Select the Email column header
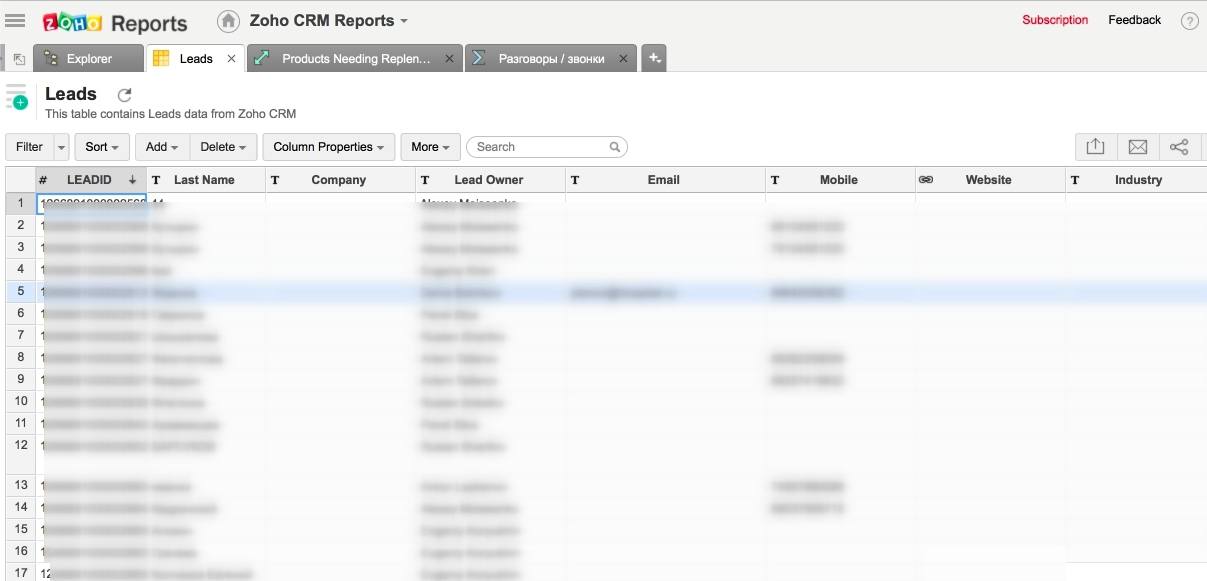 (x=665, y=180)
